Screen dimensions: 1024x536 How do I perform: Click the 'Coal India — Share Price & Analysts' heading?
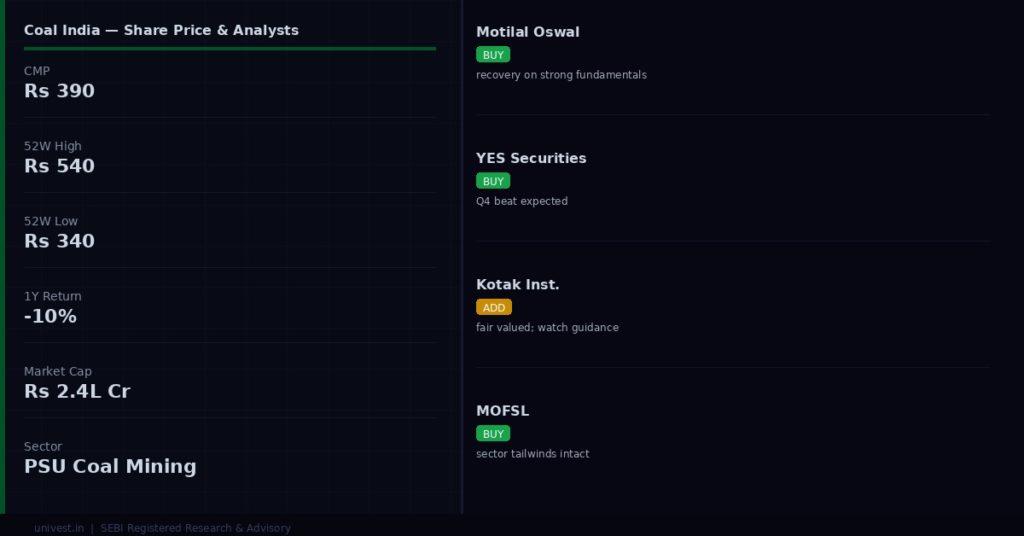tap(161, 30)
